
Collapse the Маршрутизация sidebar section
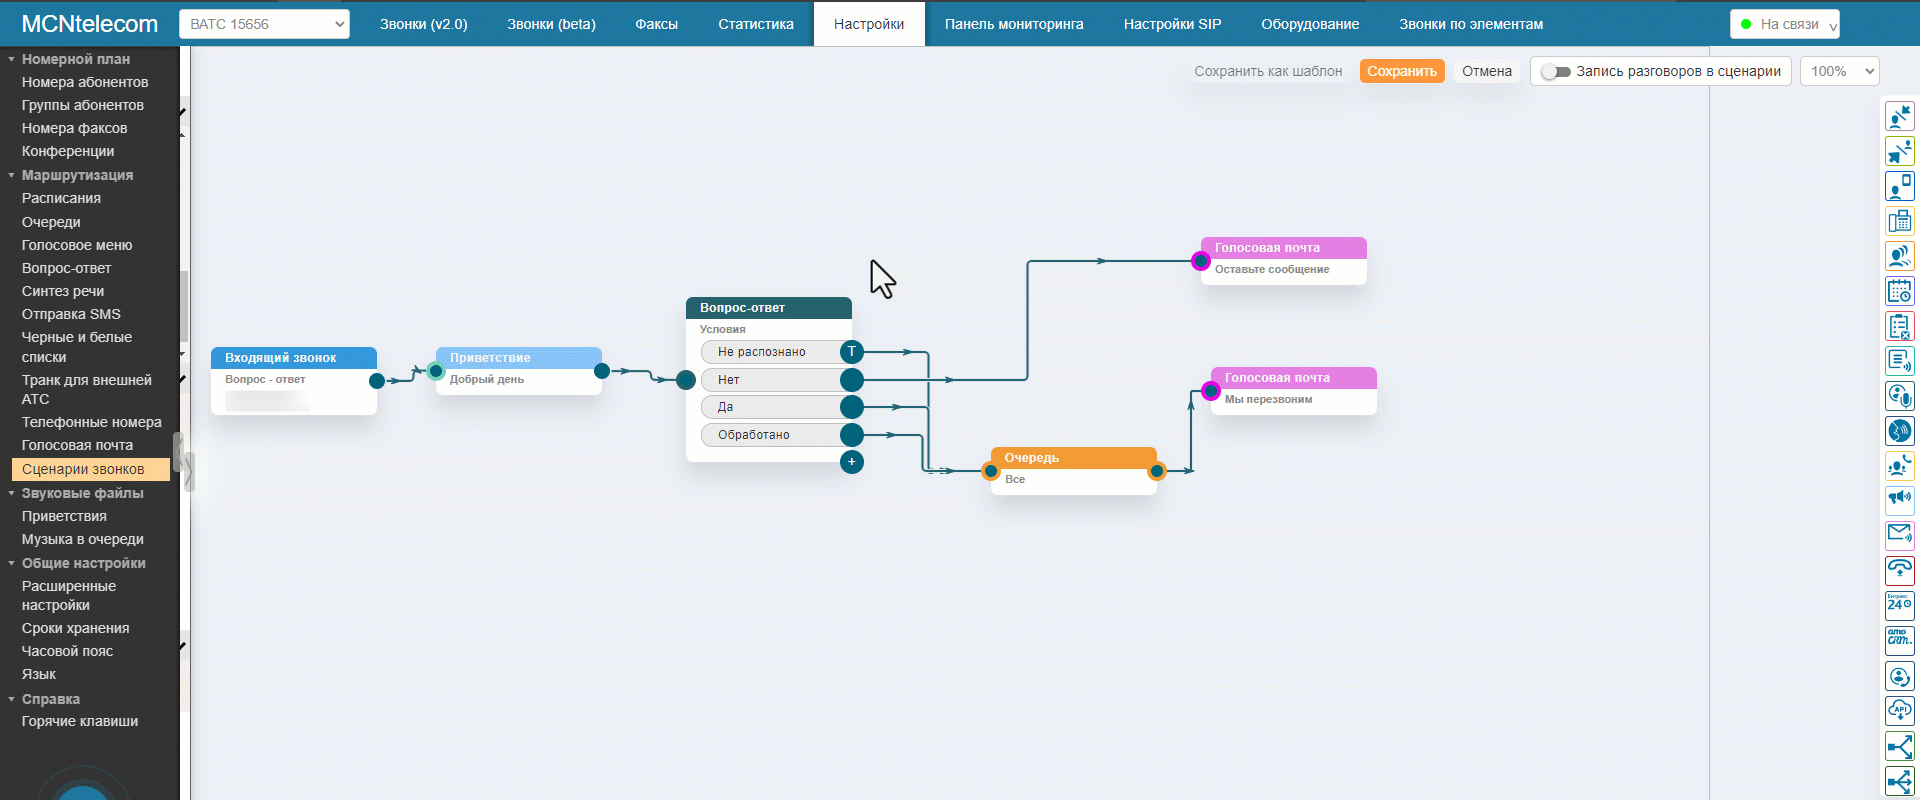(x=12, y=175)
